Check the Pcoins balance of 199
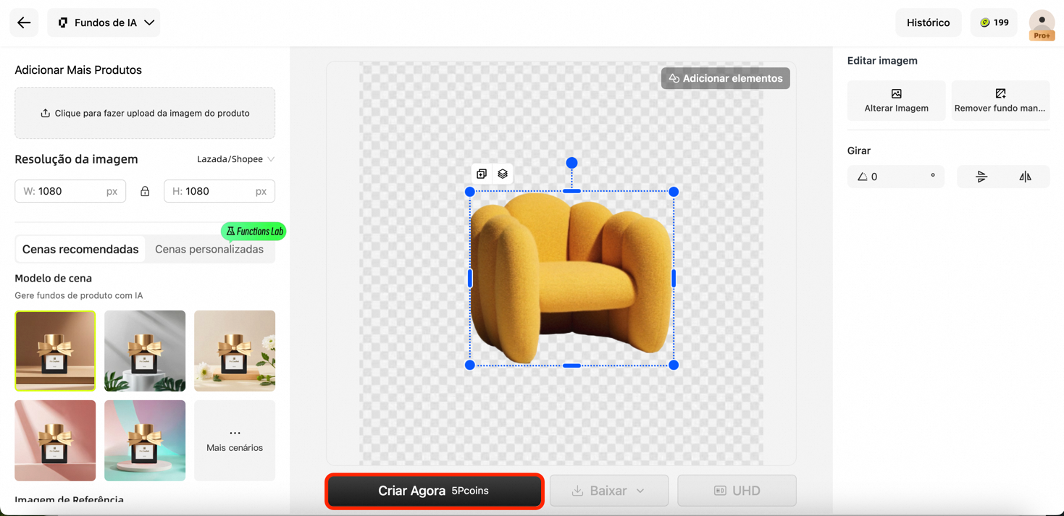Viewport: 1064px width, 516px height. pos(994,23)
